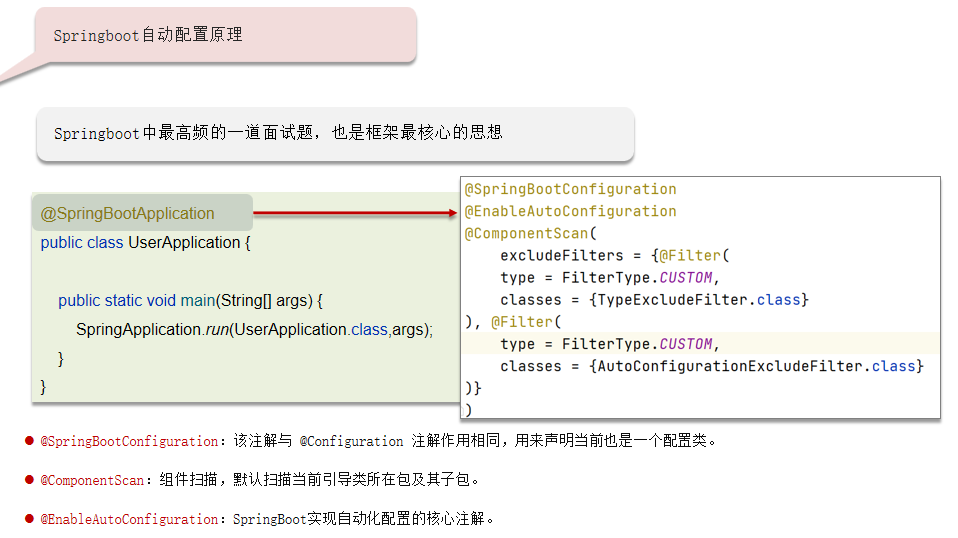Click the 'classes = {TypeExcludeFilter.class}' line
The height and width of the screenshot is (538, 958).
pos(654,300)
